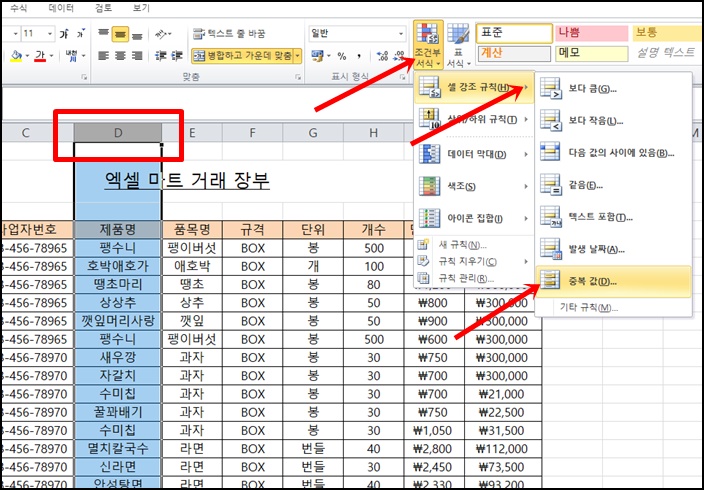Open the 표 서식 table format button
This screenshot has width=704, height=490.
(x=458, y=45)
